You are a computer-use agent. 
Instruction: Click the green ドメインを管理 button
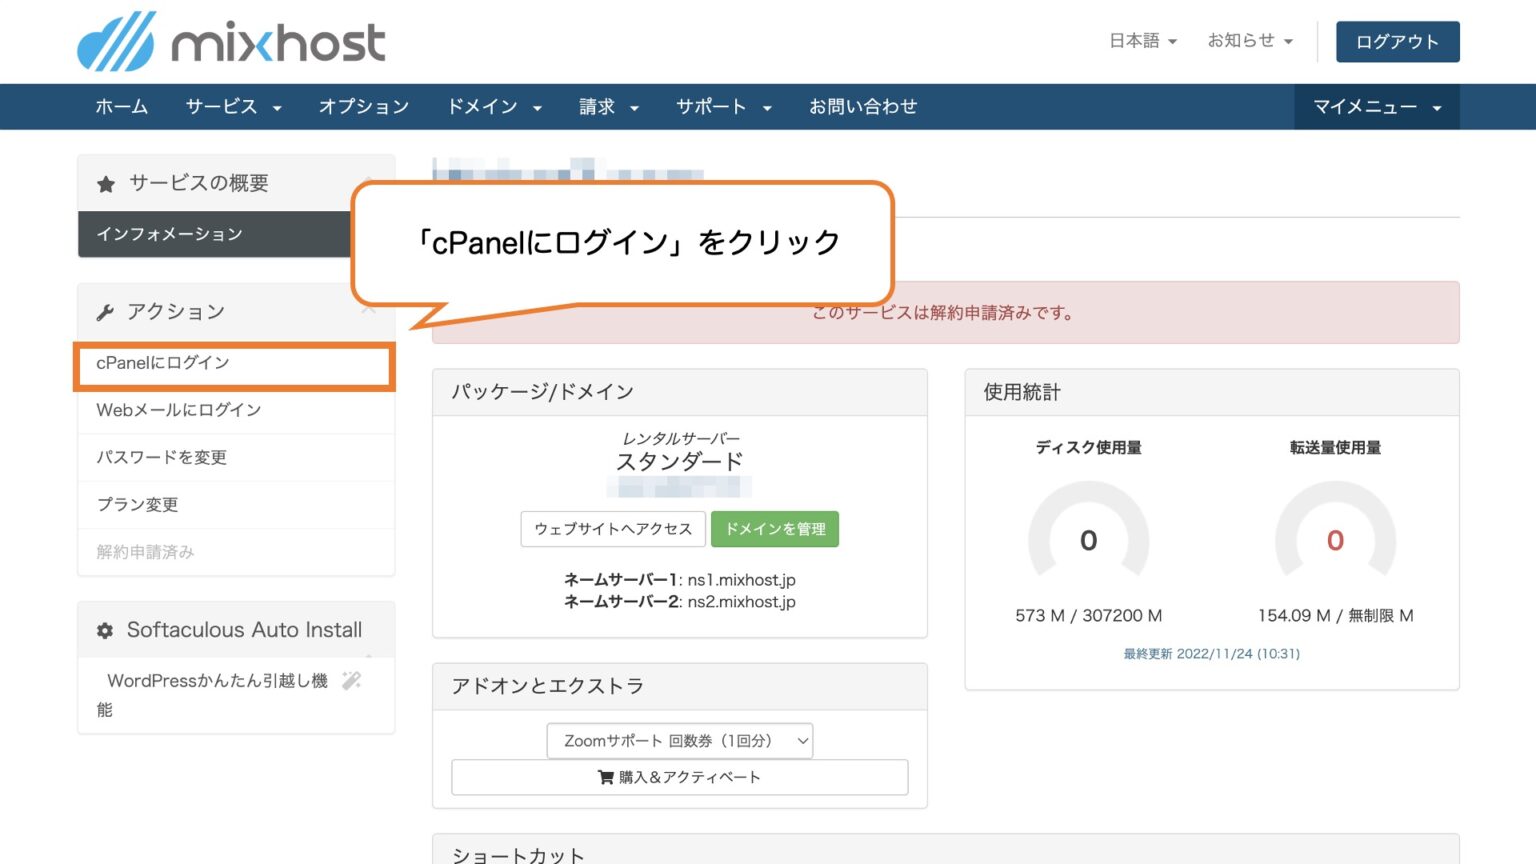coord(775,529)
